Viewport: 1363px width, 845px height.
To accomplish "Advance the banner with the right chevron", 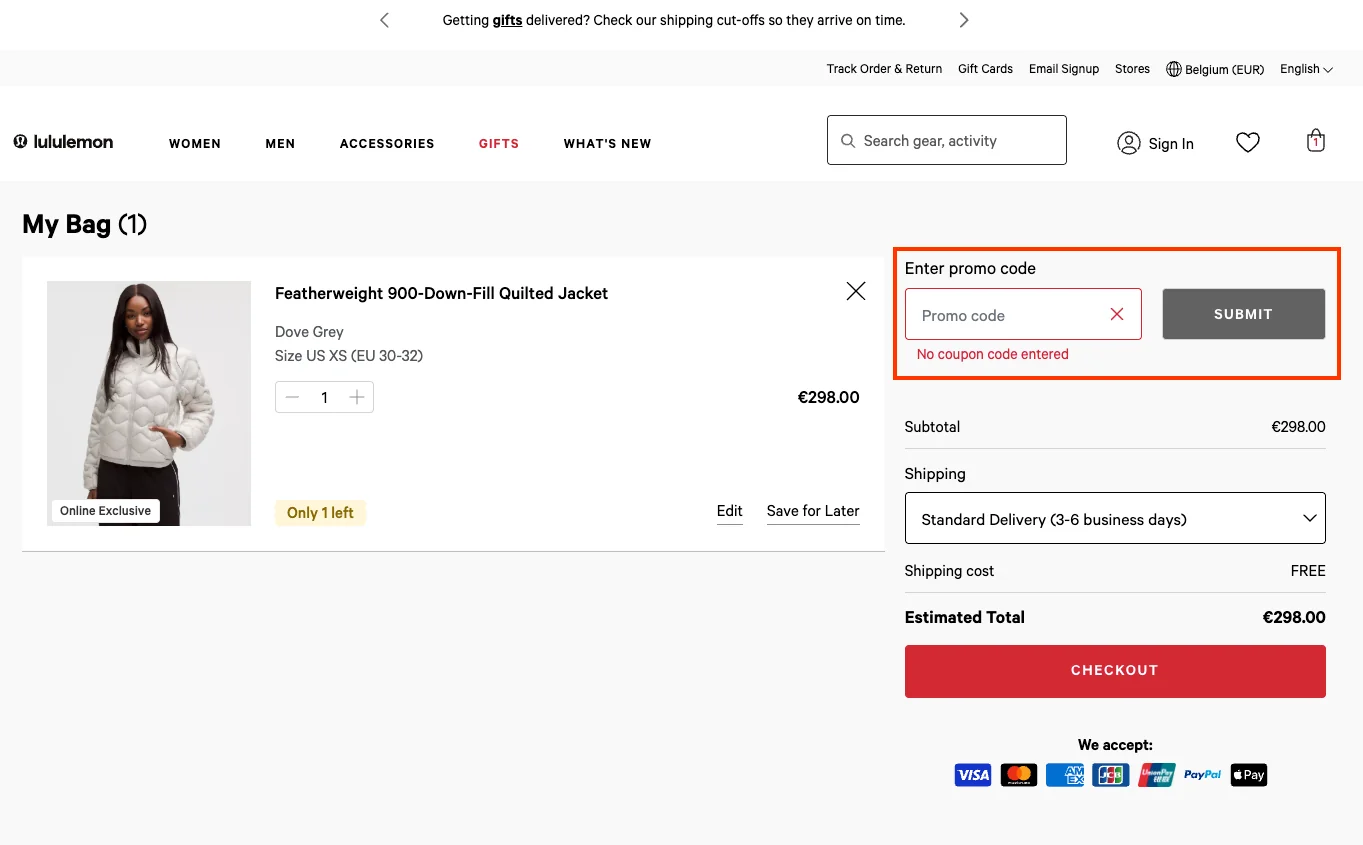I will click(x=963, y=19).
